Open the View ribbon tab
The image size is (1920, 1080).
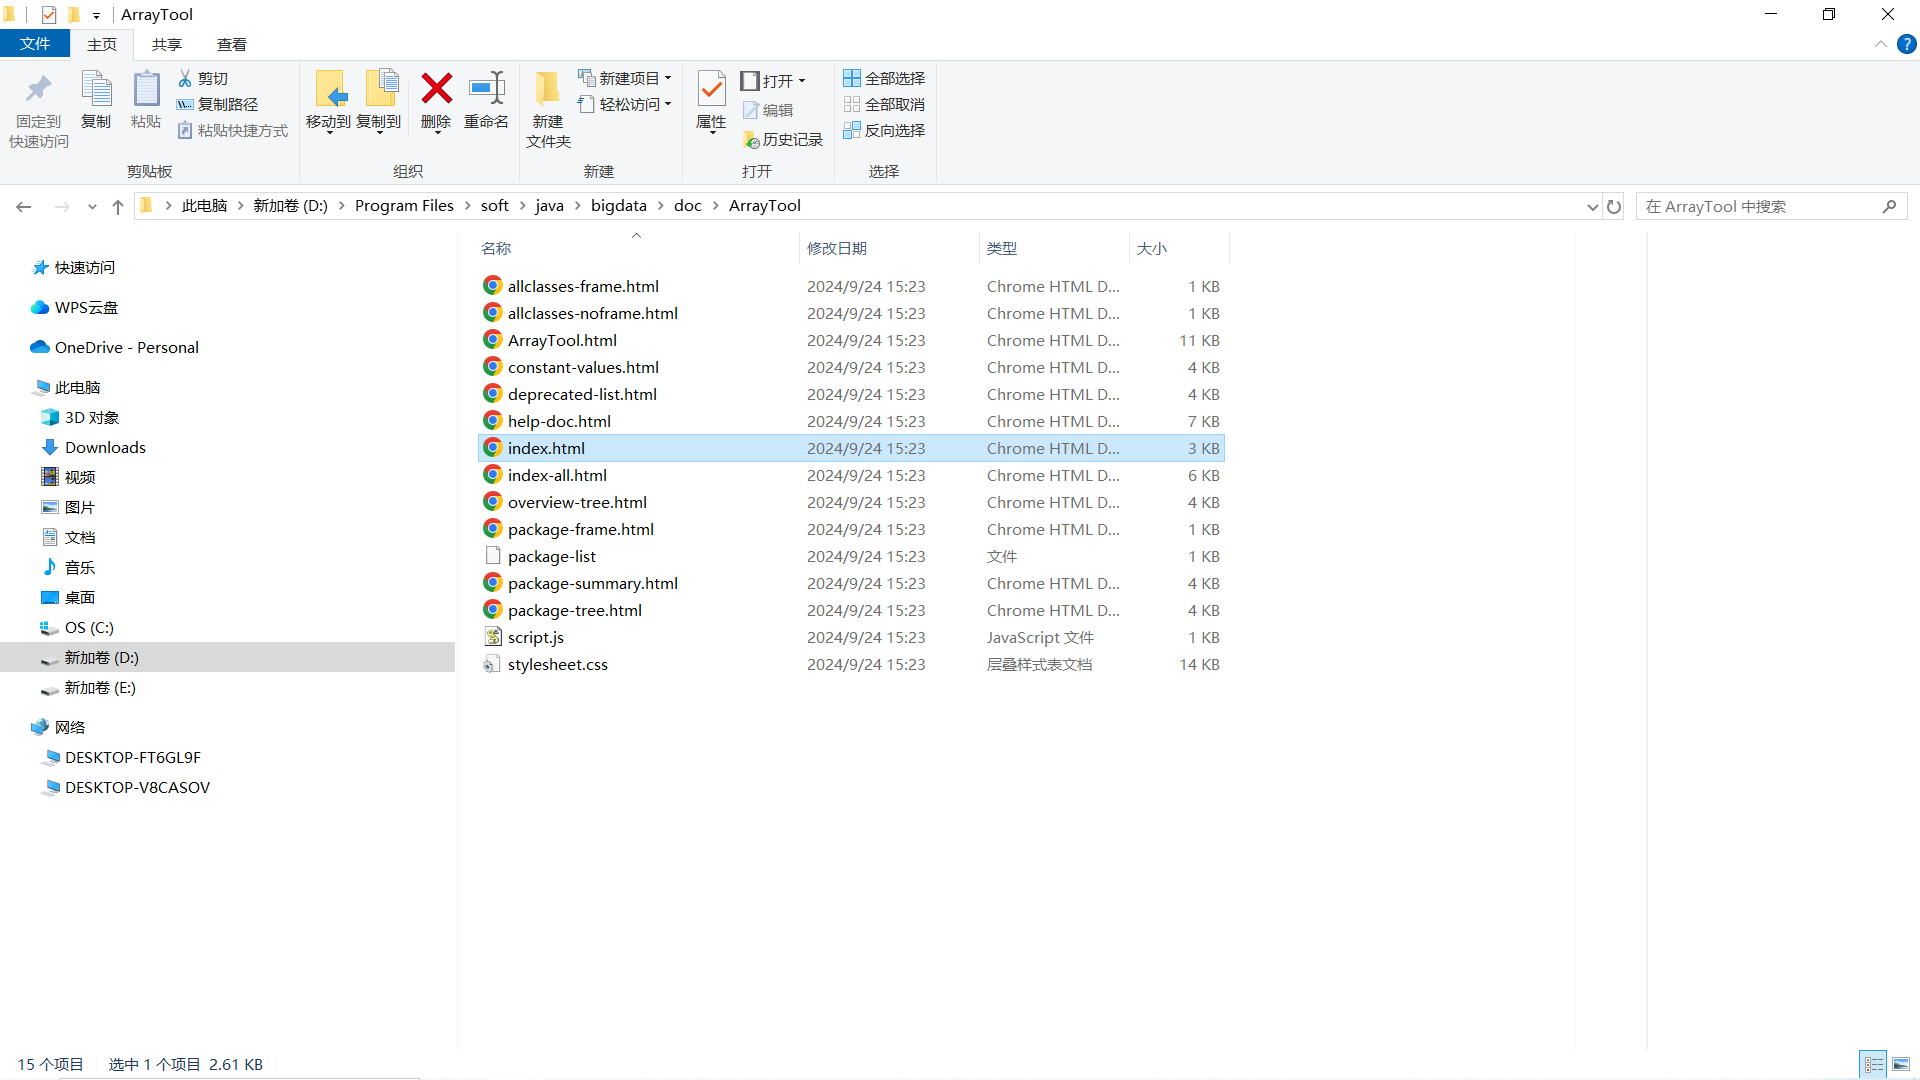[x=231, y=44]
